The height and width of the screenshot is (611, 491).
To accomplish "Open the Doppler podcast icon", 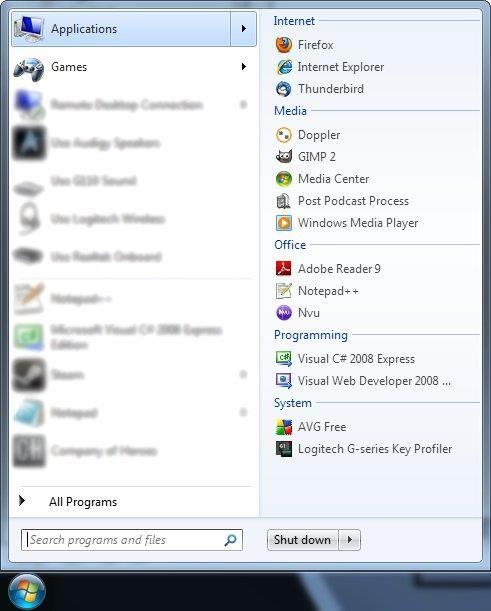I will click(284, 135).
